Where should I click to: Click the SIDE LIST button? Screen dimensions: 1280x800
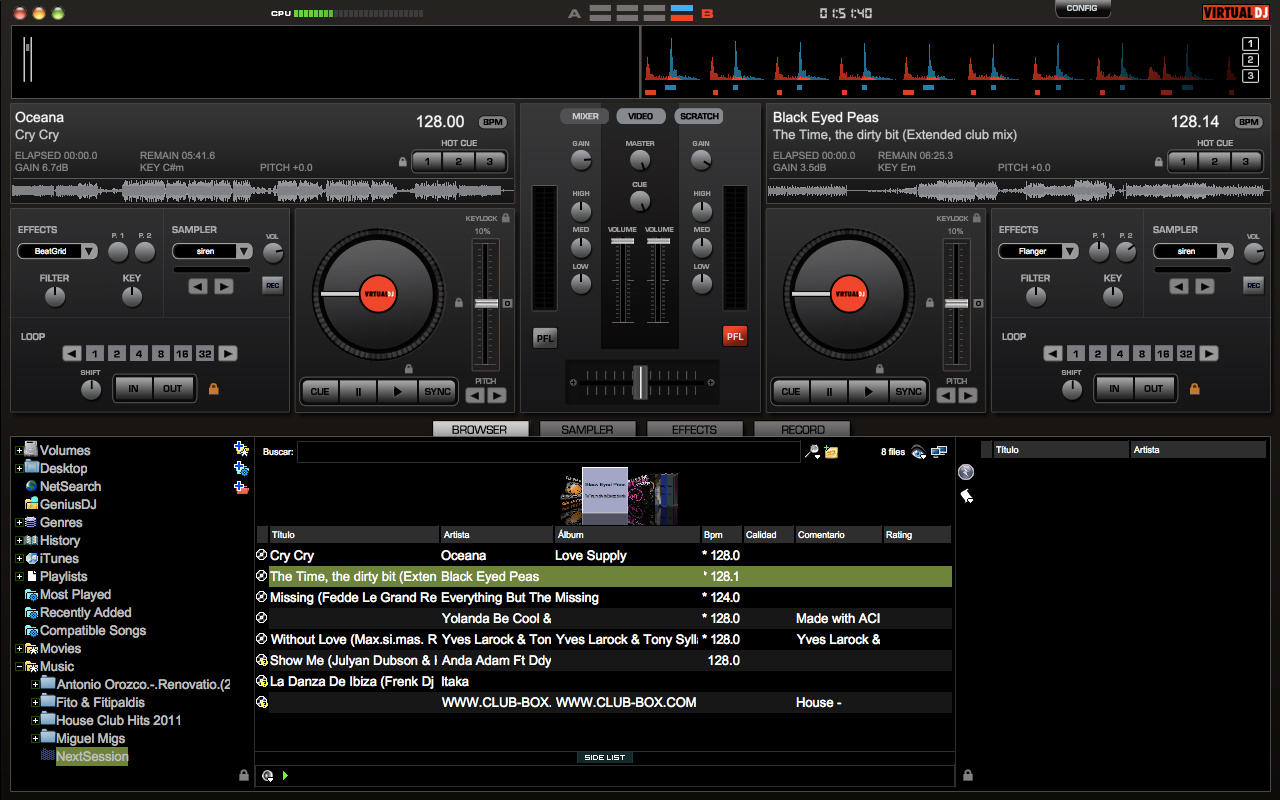point(605,757)
